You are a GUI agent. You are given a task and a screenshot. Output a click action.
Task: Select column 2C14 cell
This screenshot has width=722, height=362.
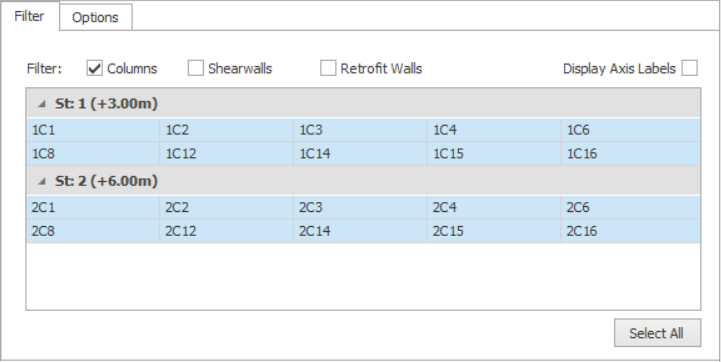pos(361,231)
